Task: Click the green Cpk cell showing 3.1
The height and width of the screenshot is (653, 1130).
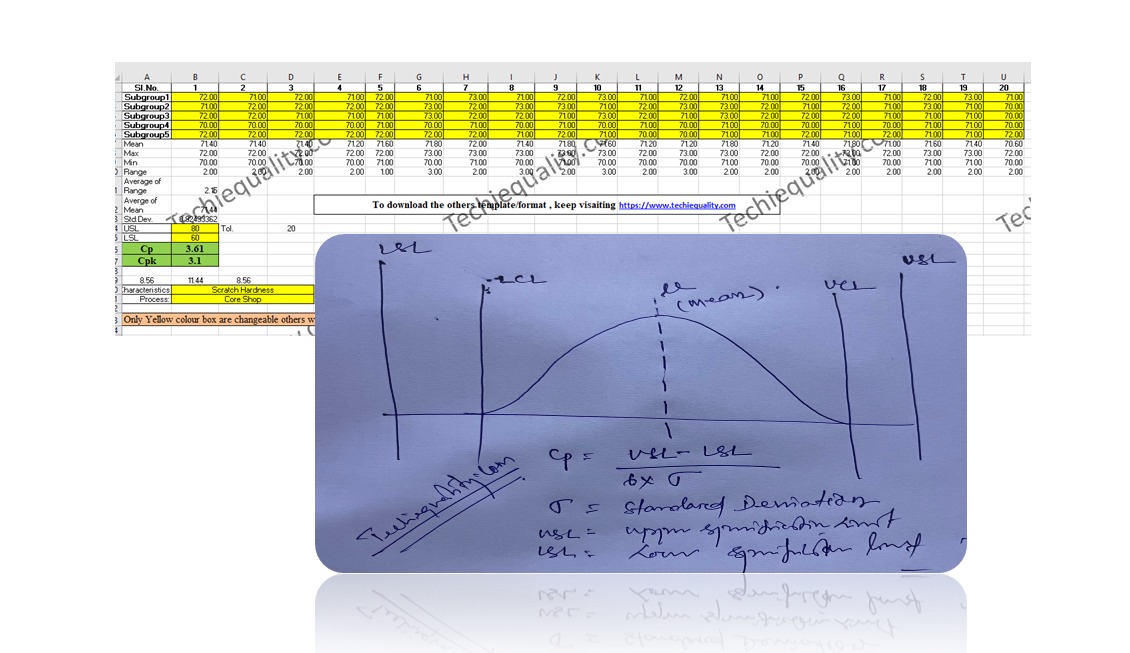Action: (193, 259)
